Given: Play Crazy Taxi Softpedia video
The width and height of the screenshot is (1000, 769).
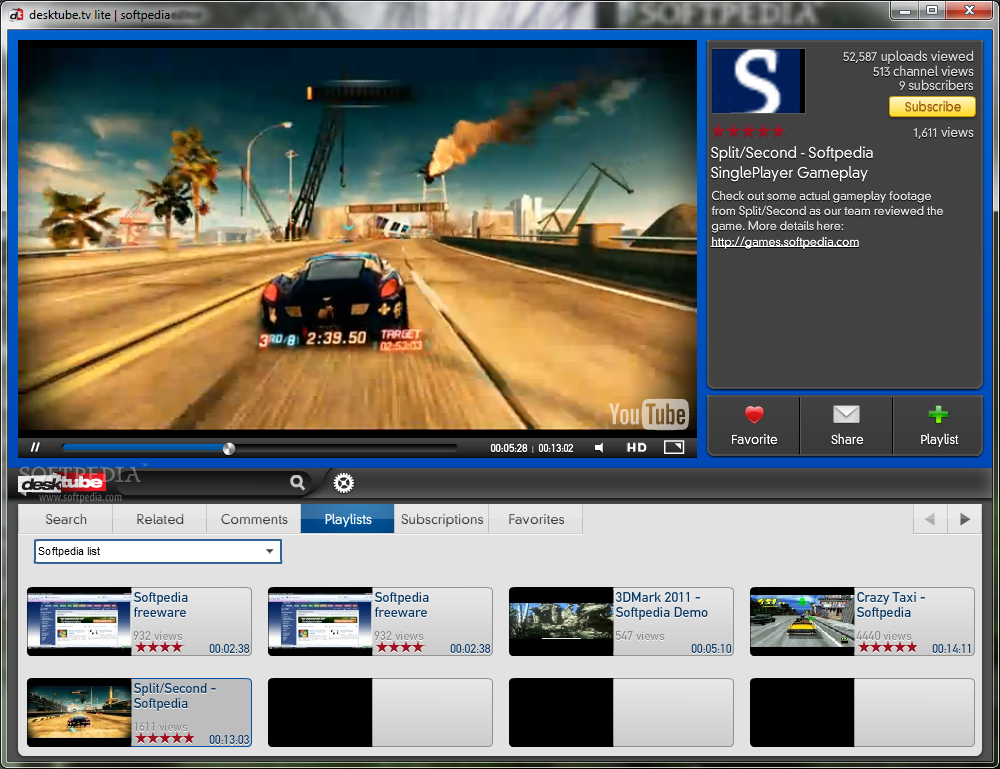Looking at the screenshot, I should point(862,622).
